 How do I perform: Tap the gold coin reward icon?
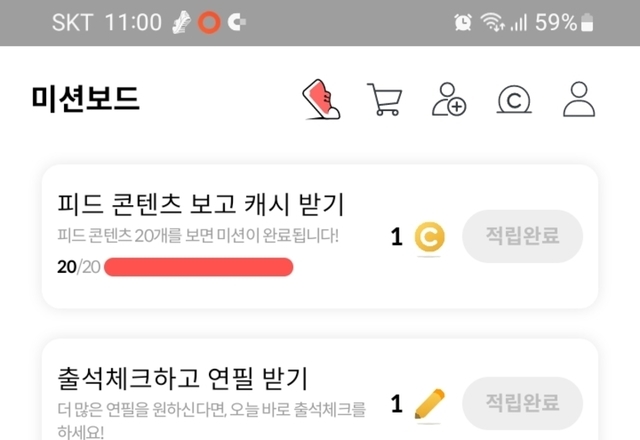tap(430, 237)
